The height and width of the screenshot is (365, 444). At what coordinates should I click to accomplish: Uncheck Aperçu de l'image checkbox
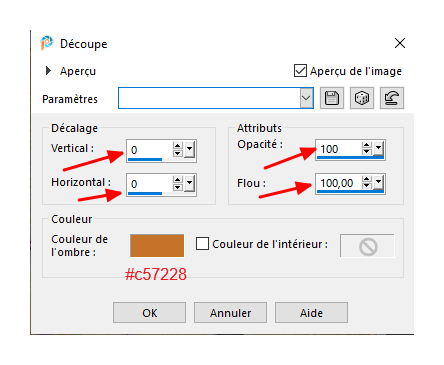(x=300, y=71)
